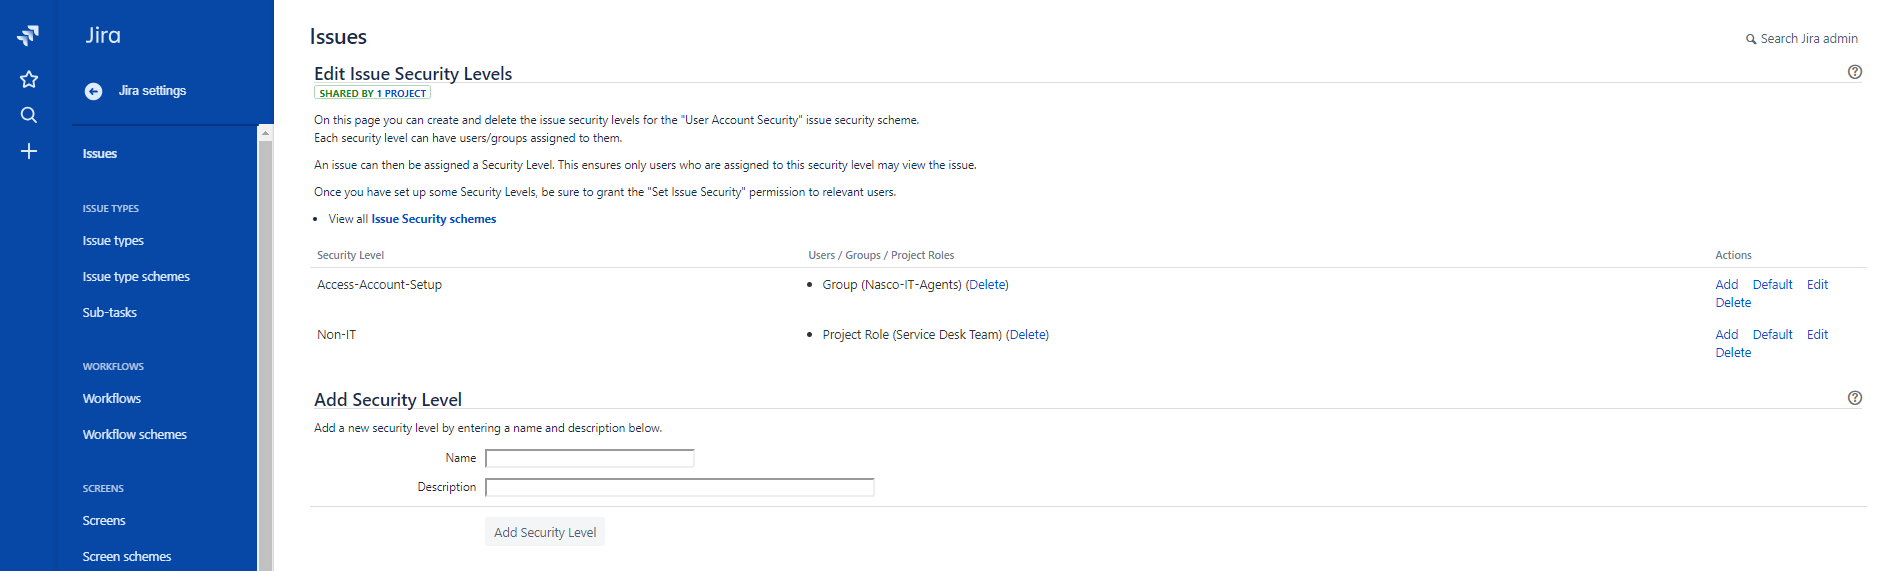Open Issue types in sidebar

[113, 241]
